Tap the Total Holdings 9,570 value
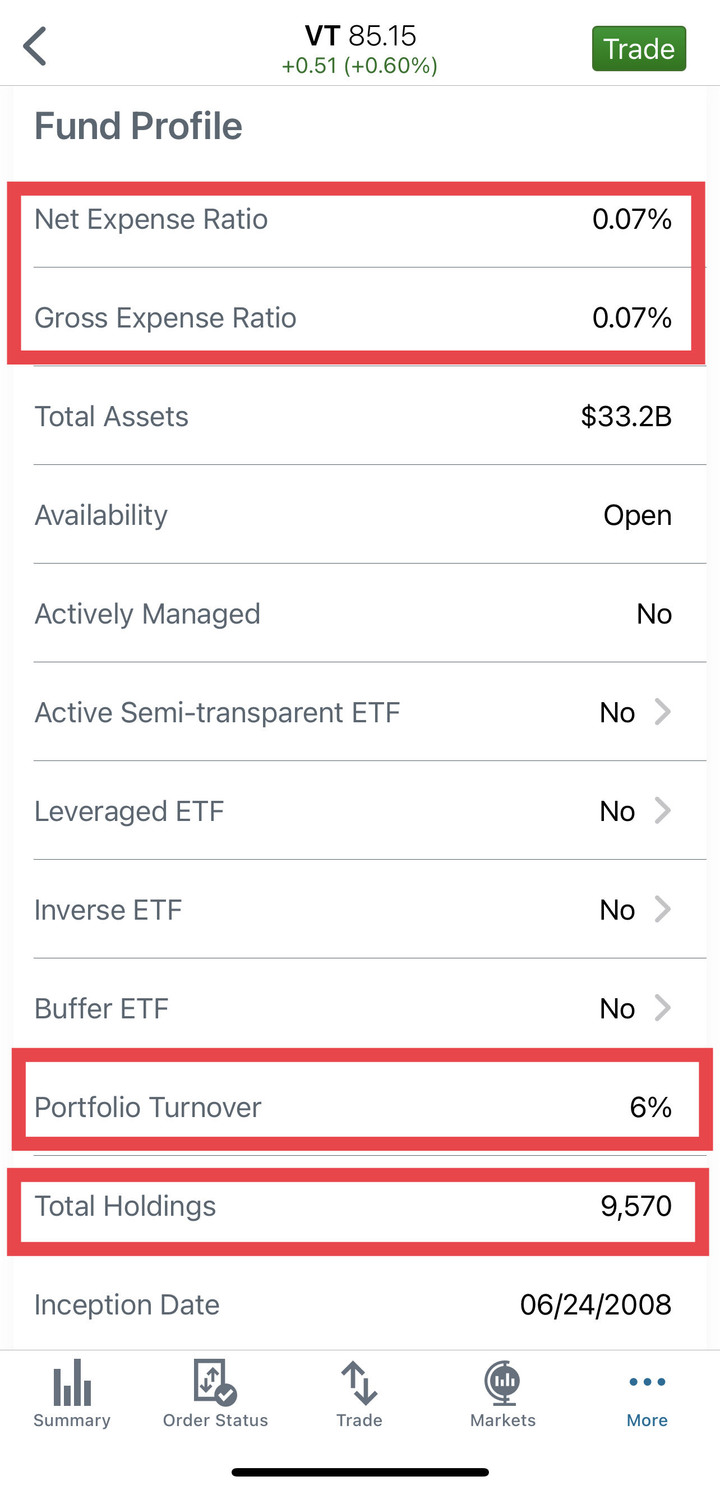Screen dimensions: 720x1490 tap(636, 1206)
